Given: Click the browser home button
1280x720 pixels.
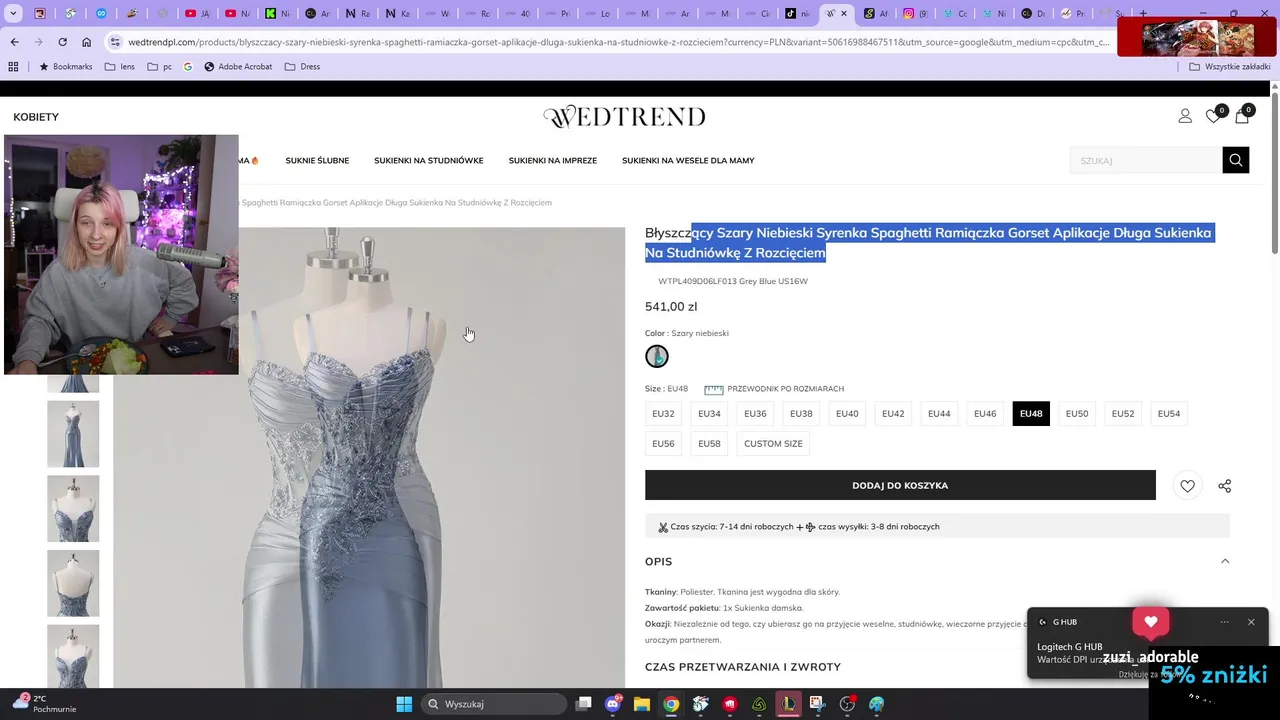Looking at the screenshot, I should coord(86,42).
